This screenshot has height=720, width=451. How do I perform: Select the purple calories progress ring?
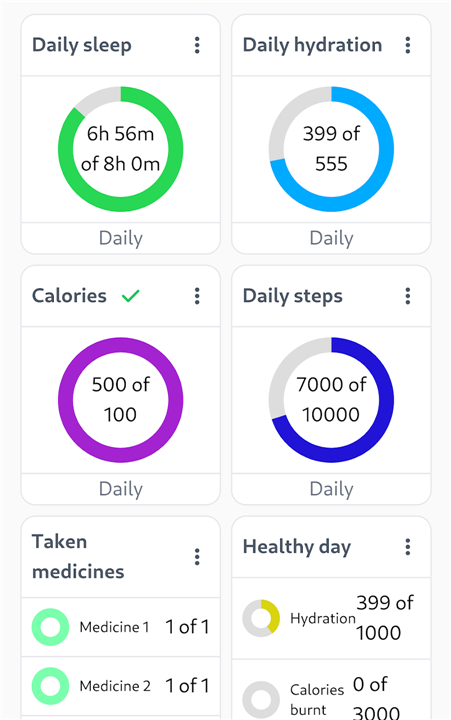click(120, 400)
